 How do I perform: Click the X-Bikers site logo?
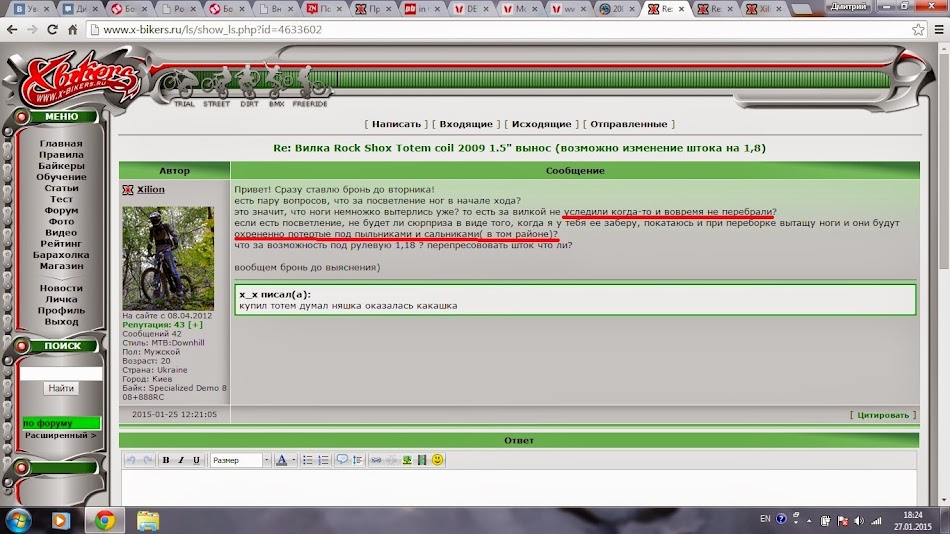pyautogui.click(x=78, y=82)
